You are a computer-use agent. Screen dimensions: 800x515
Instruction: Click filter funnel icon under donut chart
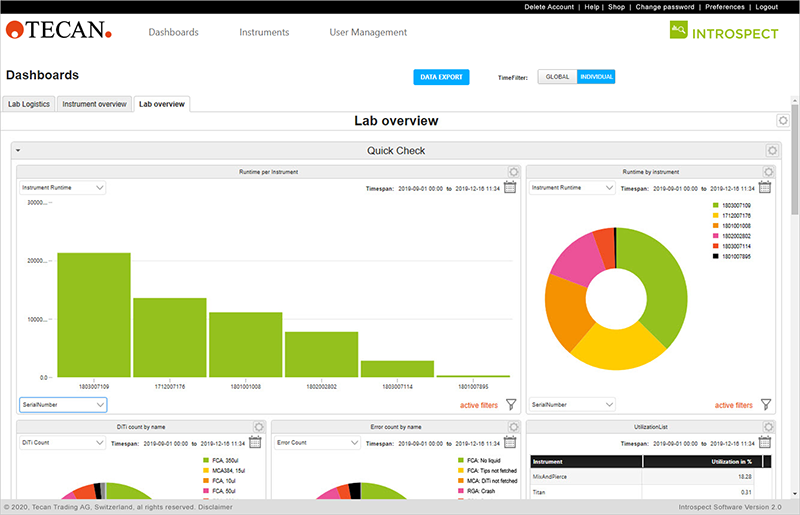coord(766,405)
